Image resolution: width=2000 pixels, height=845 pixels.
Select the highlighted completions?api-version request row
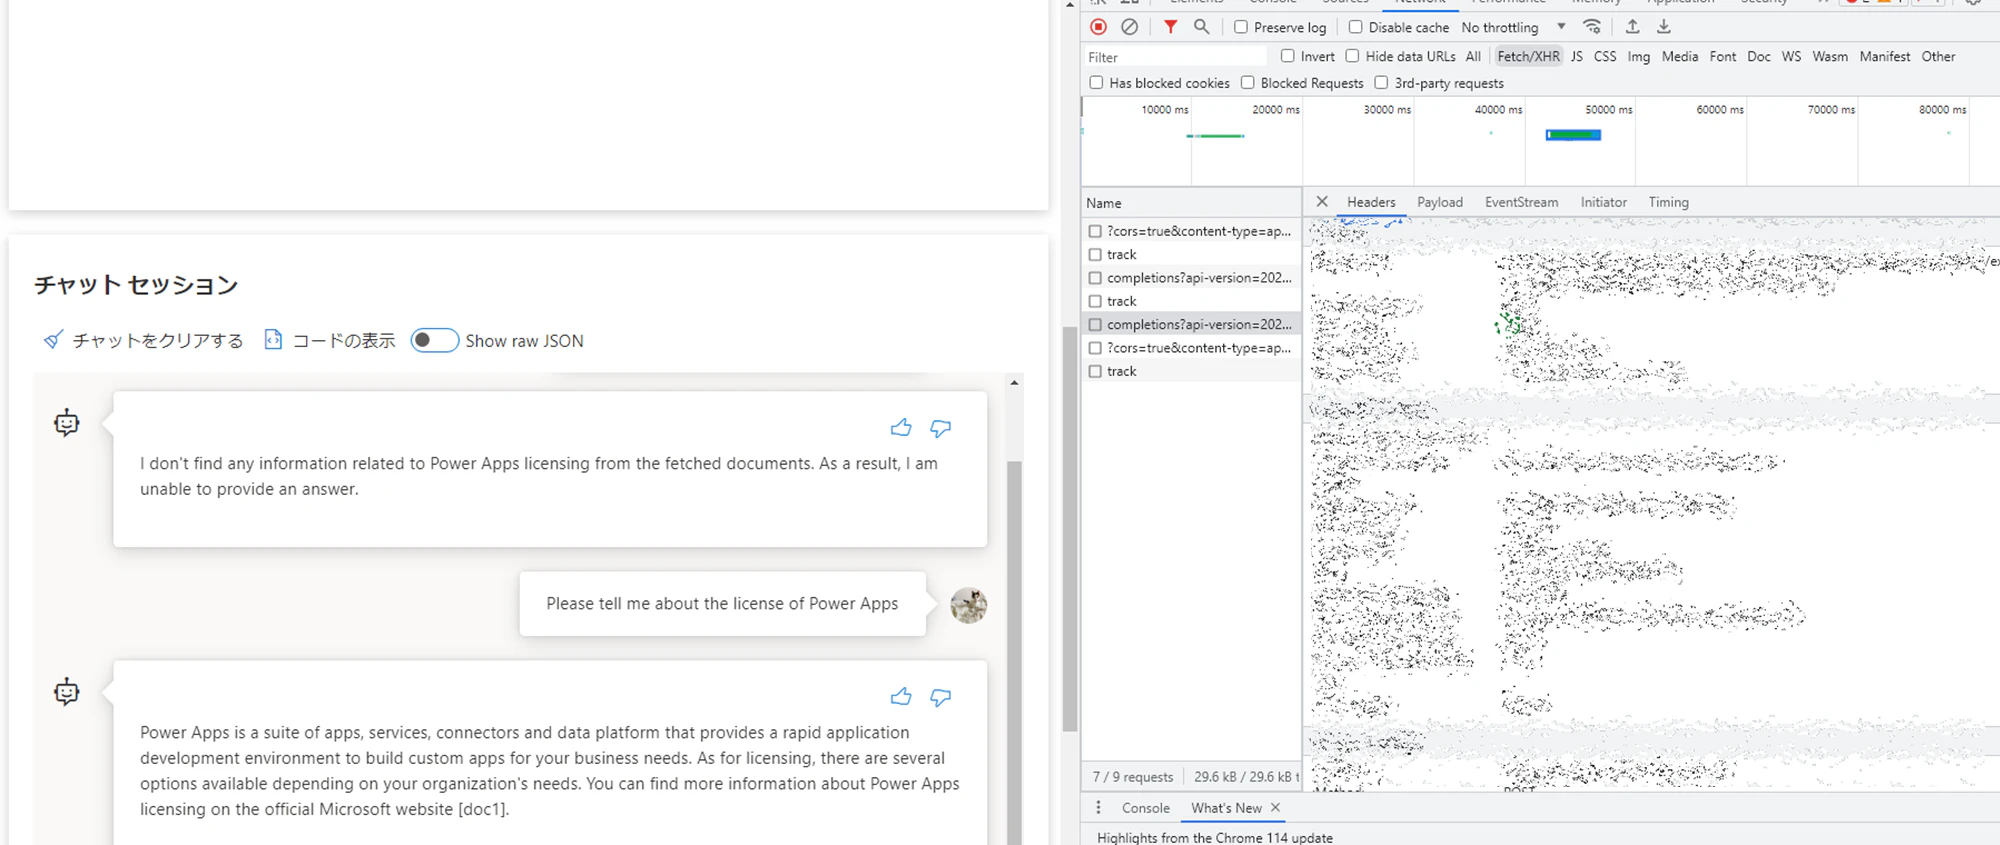click(x=1191, y=324)
